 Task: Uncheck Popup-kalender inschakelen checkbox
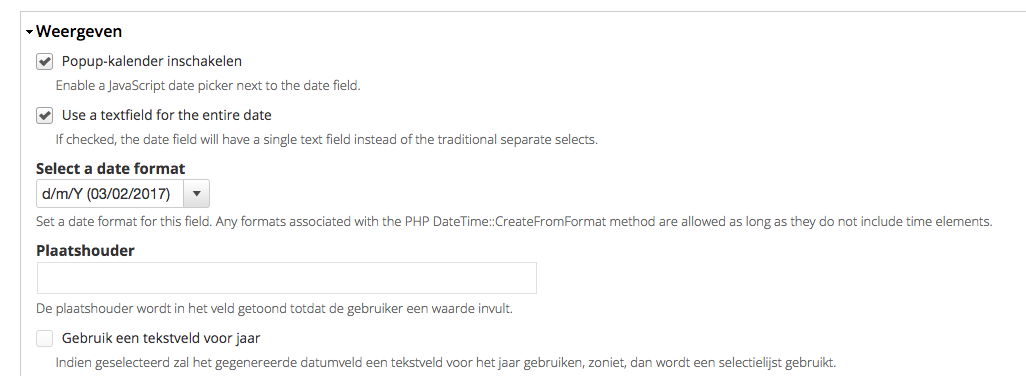coord(44,61)
